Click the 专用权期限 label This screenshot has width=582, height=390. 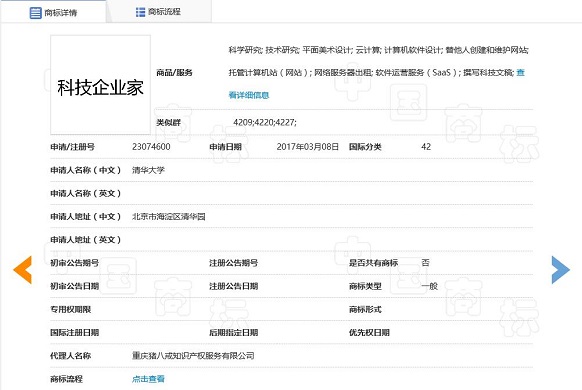(x=71, y=309)
